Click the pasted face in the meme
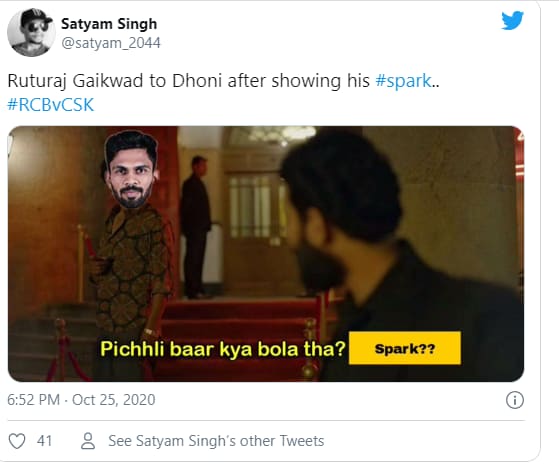 click(131, 170)
